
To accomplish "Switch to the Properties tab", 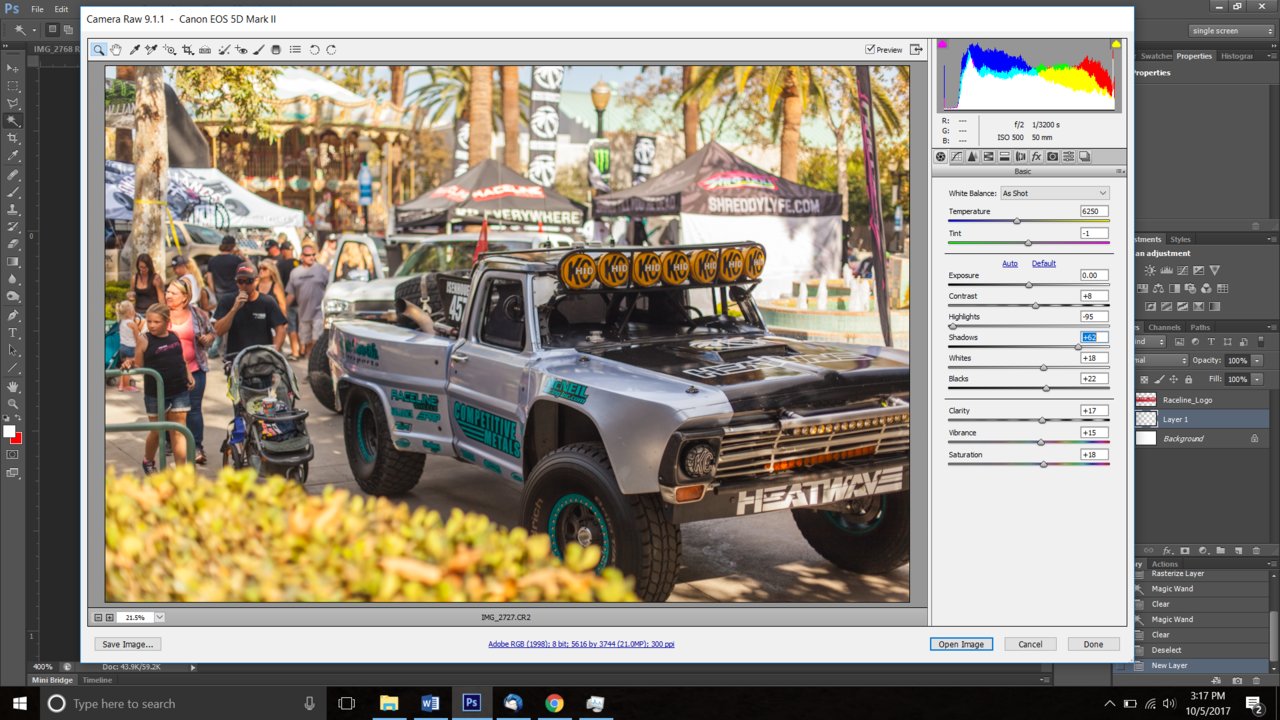I will (1194, 56).
